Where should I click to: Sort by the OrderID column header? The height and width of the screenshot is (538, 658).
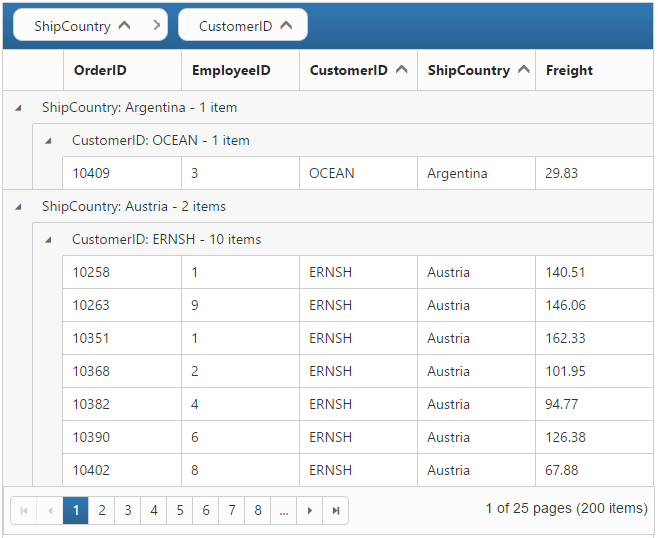pyautogui.click(x=100, y=70)
